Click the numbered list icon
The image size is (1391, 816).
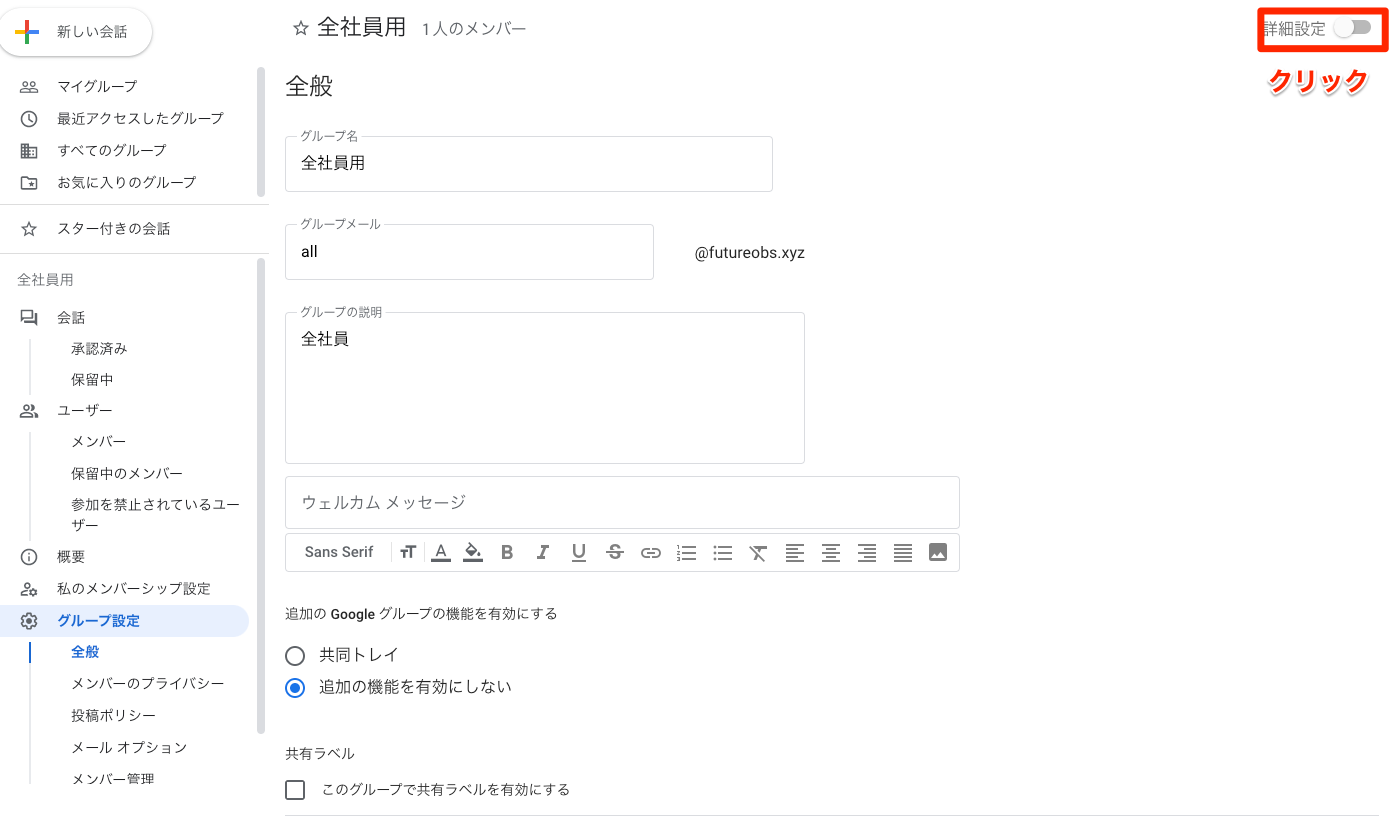tap(687, 552)
